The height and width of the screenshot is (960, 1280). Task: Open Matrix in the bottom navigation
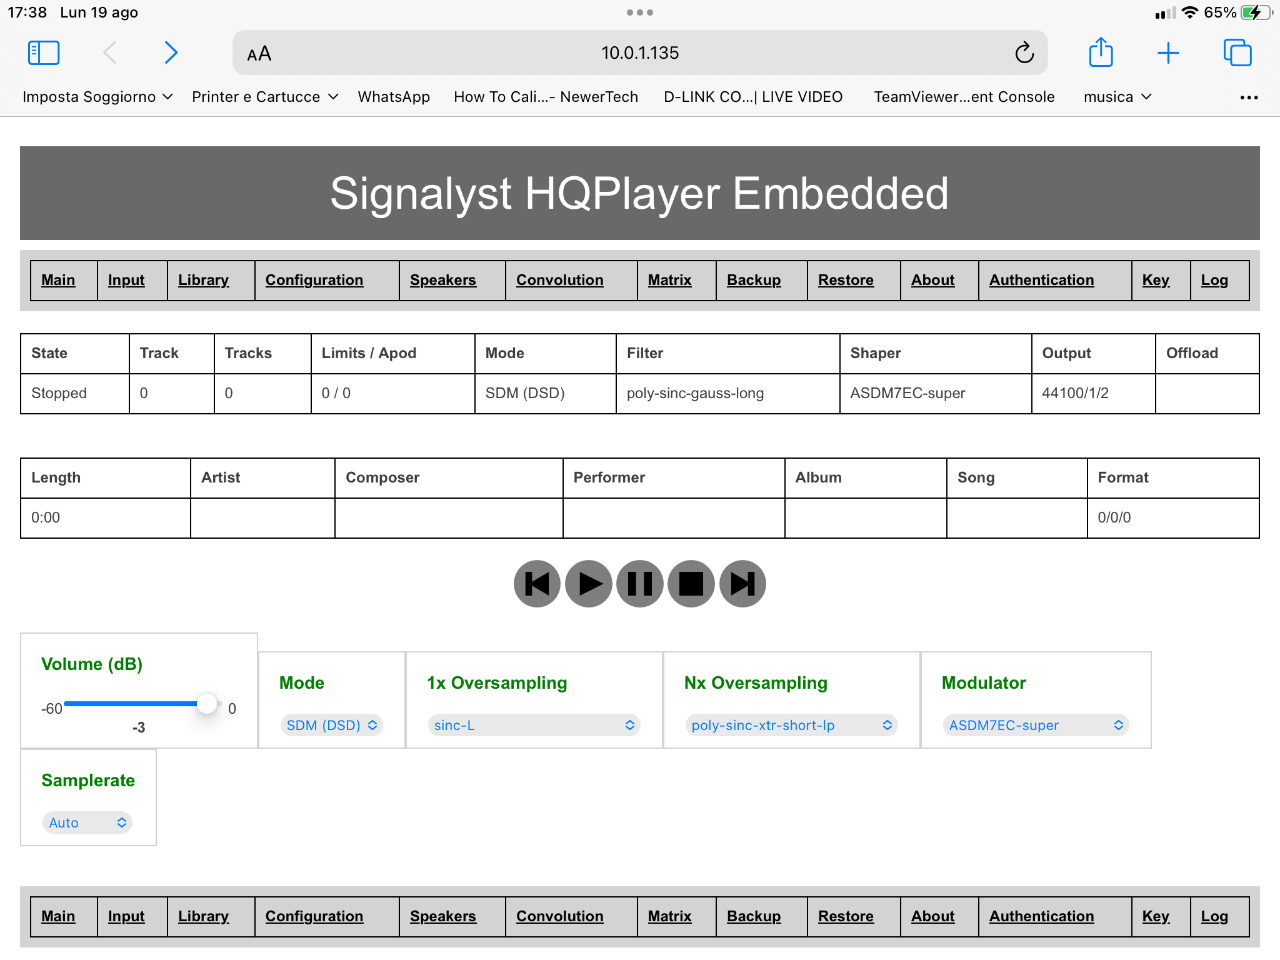tap(669, 916)
